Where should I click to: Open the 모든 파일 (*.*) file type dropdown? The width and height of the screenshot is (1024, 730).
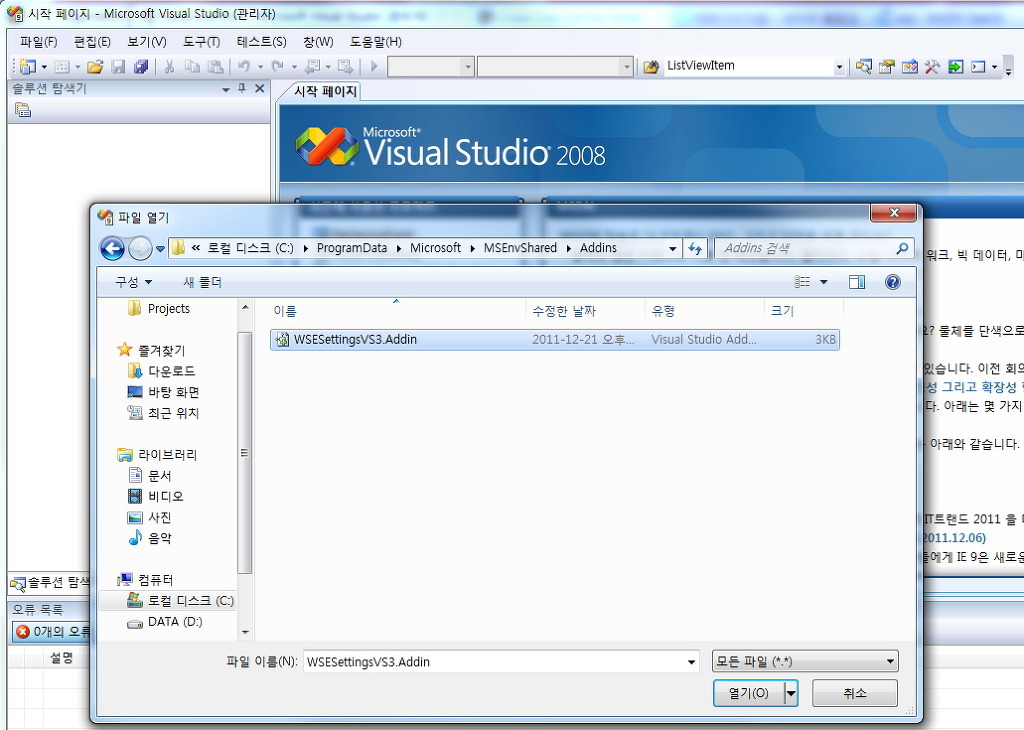point(805,661)
